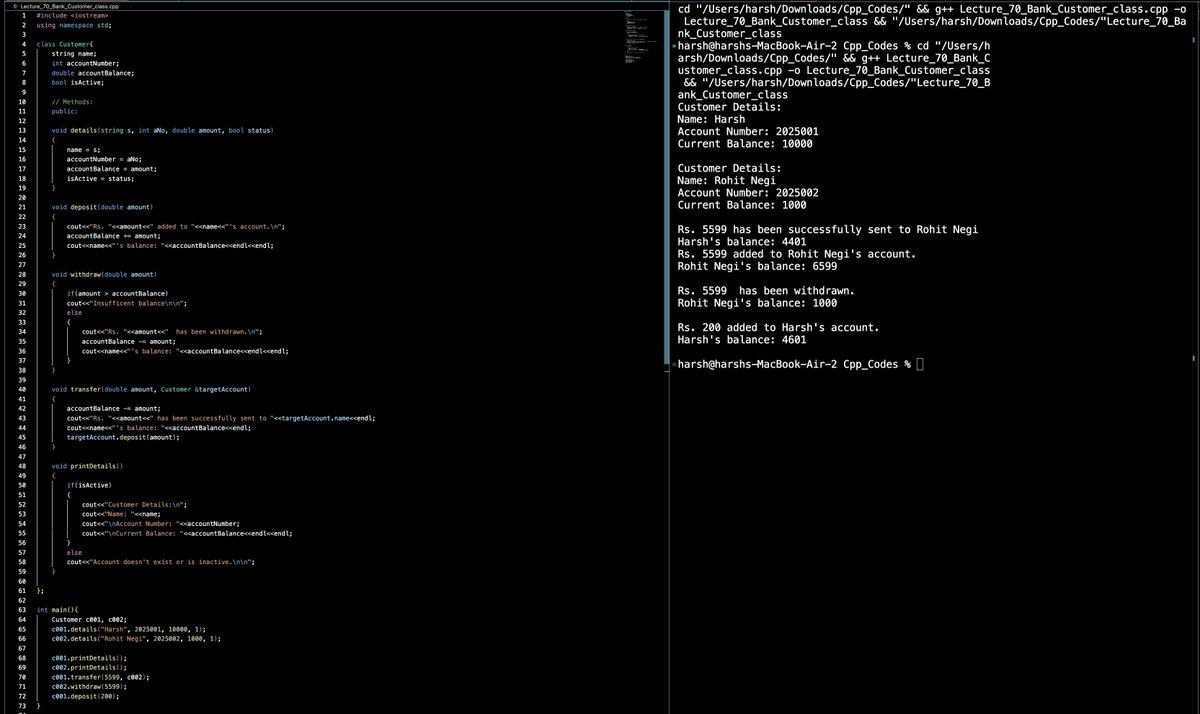
Task: Click the 'targetAccount.deposit(amount);' call
Action: (125, 437)
